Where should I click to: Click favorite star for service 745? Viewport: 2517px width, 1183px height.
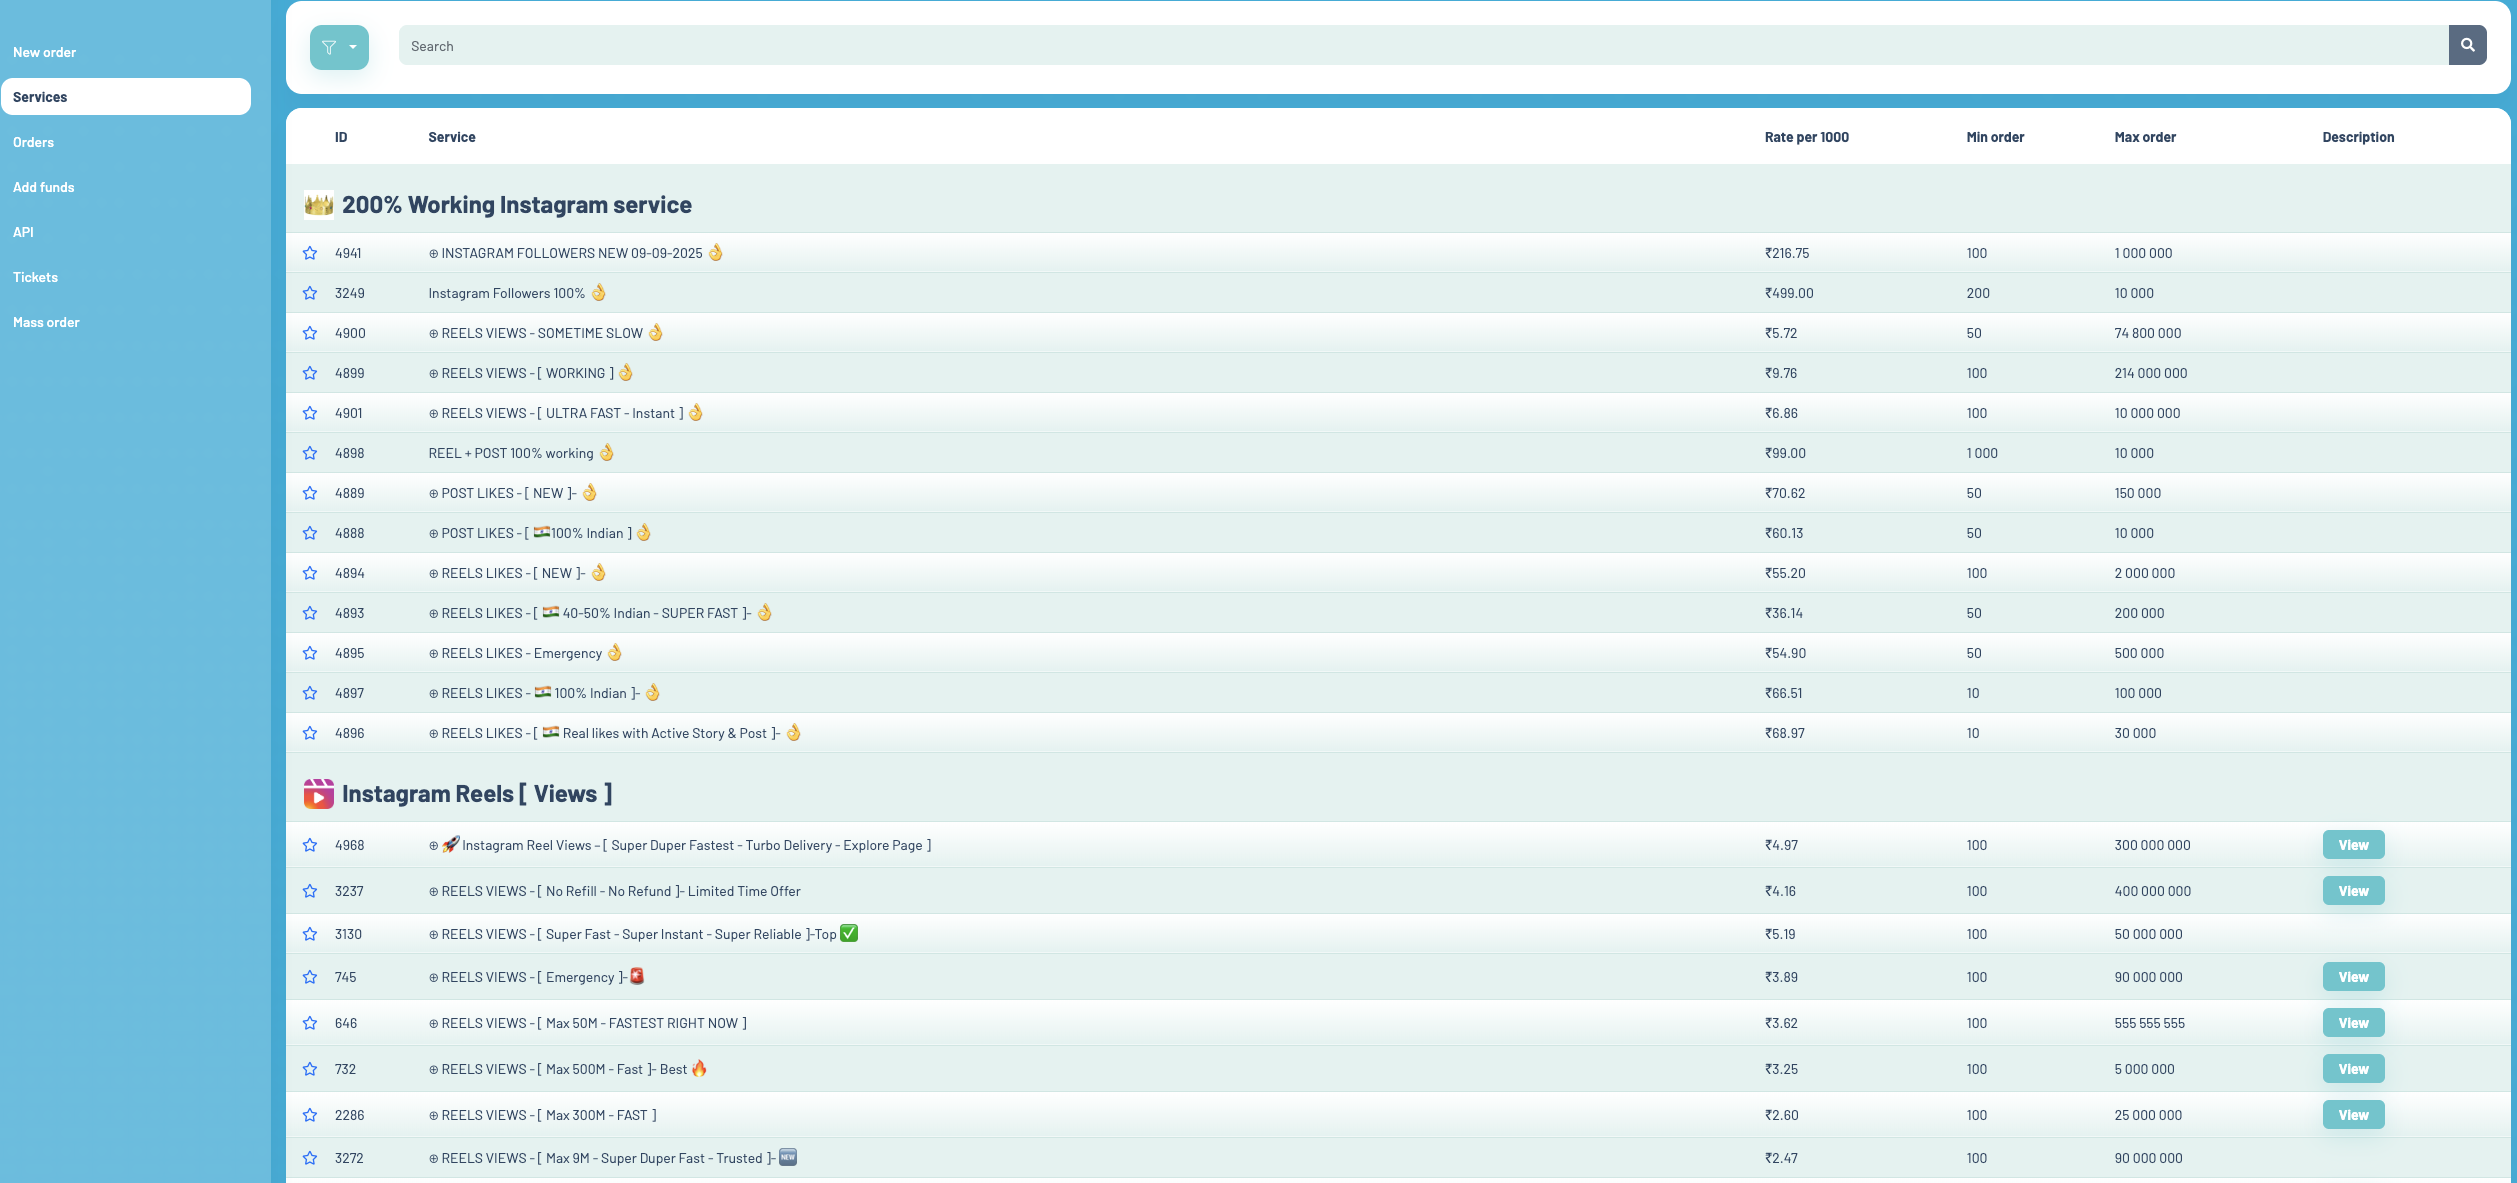tap(310, 977)
